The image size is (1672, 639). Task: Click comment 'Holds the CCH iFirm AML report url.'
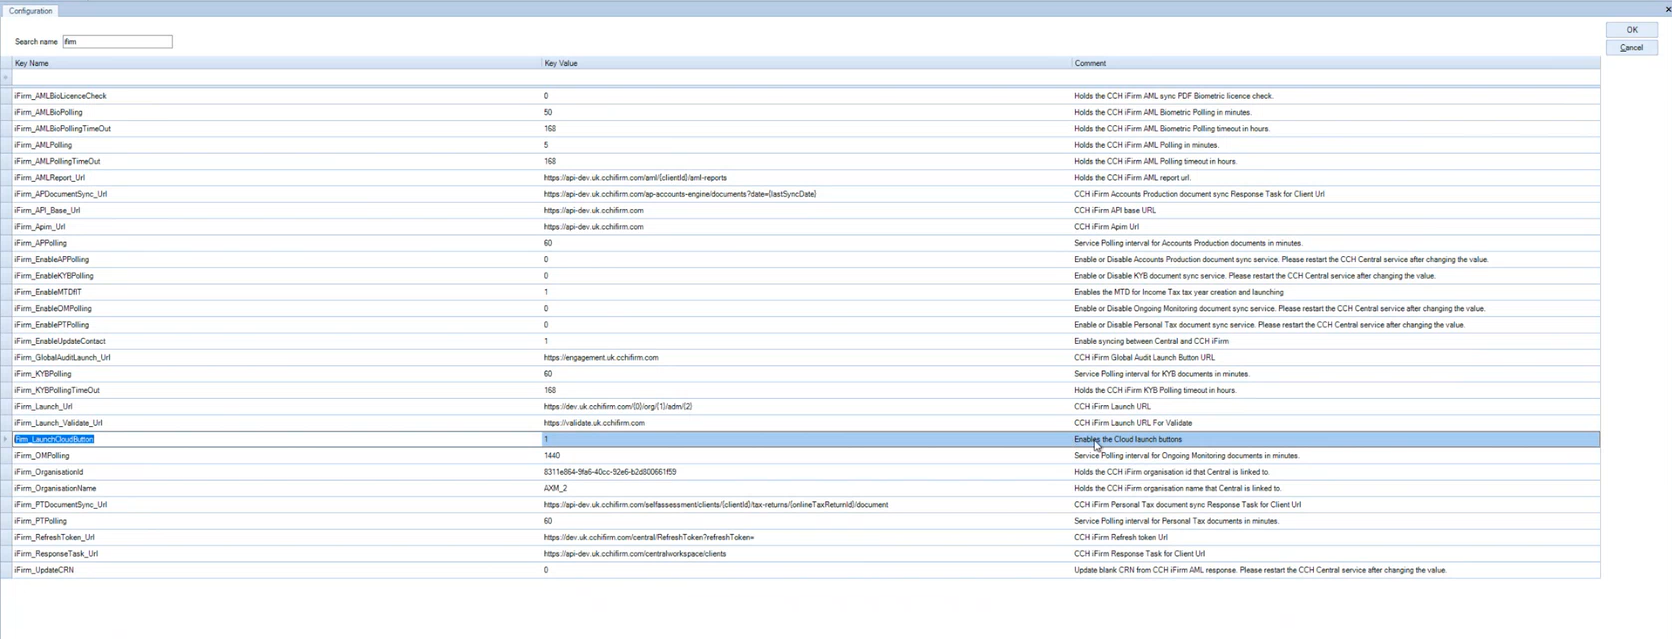click(x=1132, y=178)
